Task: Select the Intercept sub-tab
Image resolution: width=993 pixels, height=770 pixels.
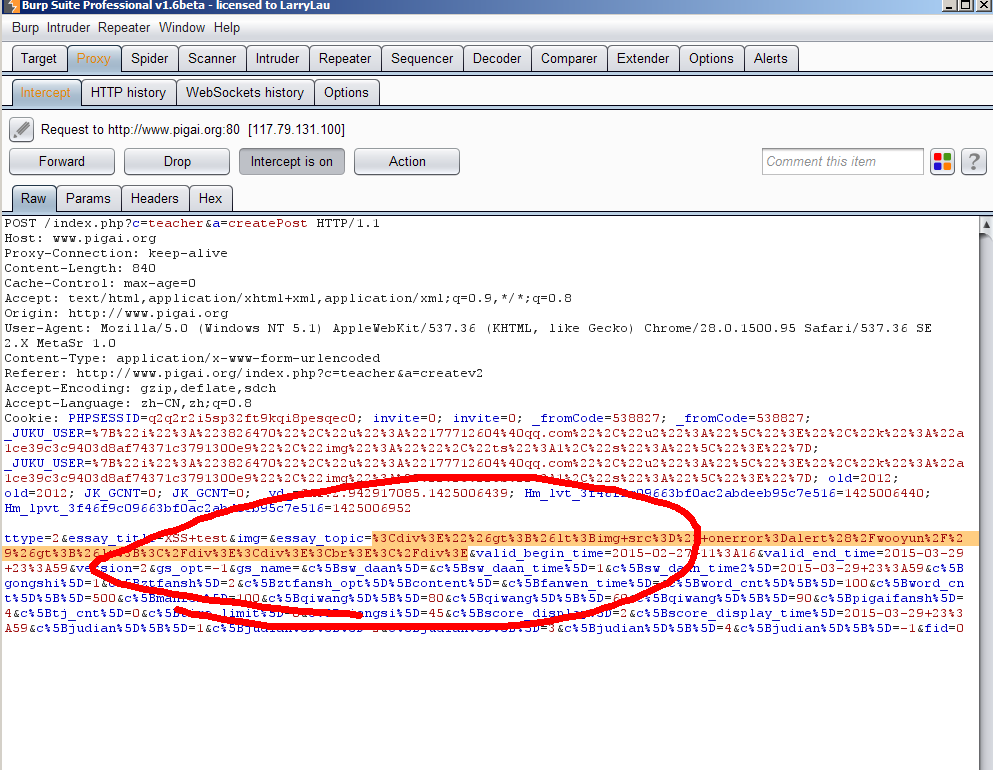Action: coord(46,92)
